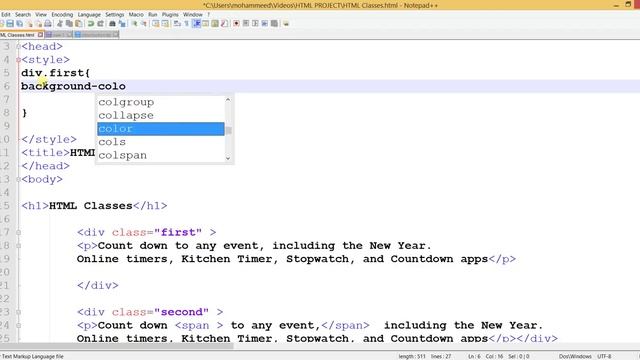This screenshot has width=640, height=360.
Task: Open user defined language icon
Action: click(206, 24)
